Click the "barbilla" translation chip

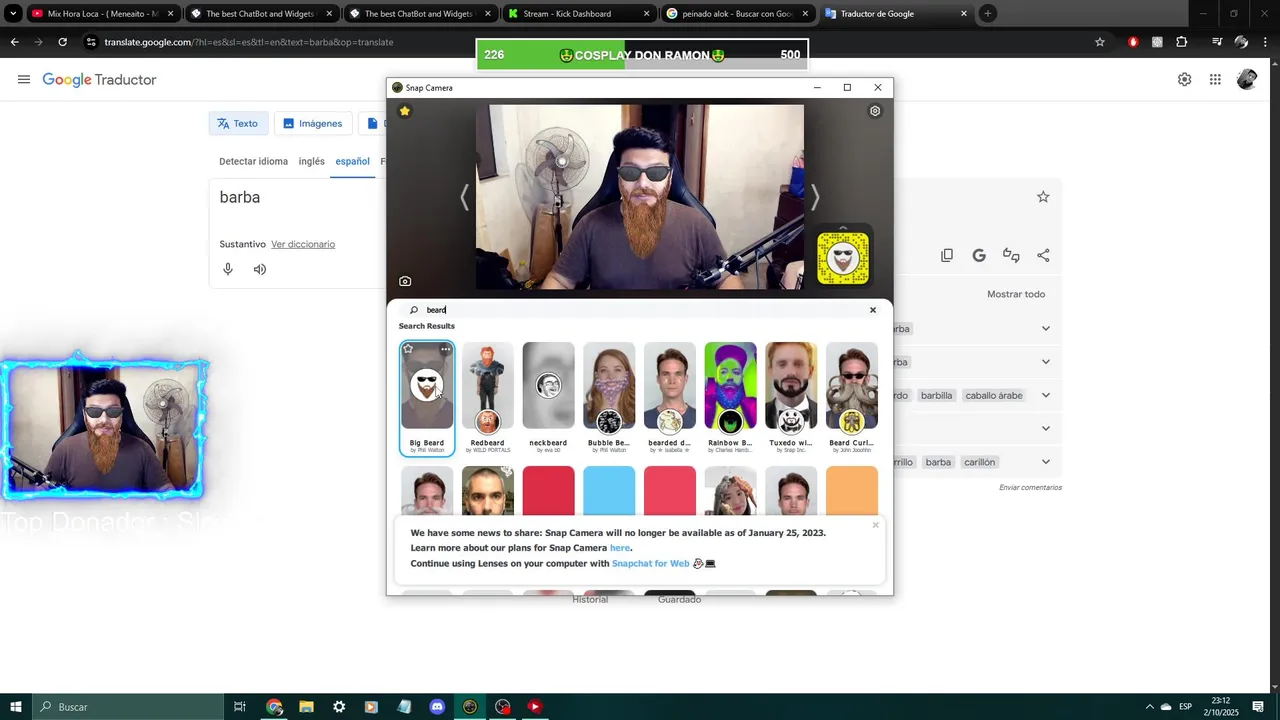pyautogui.click(x=937, y=395)
